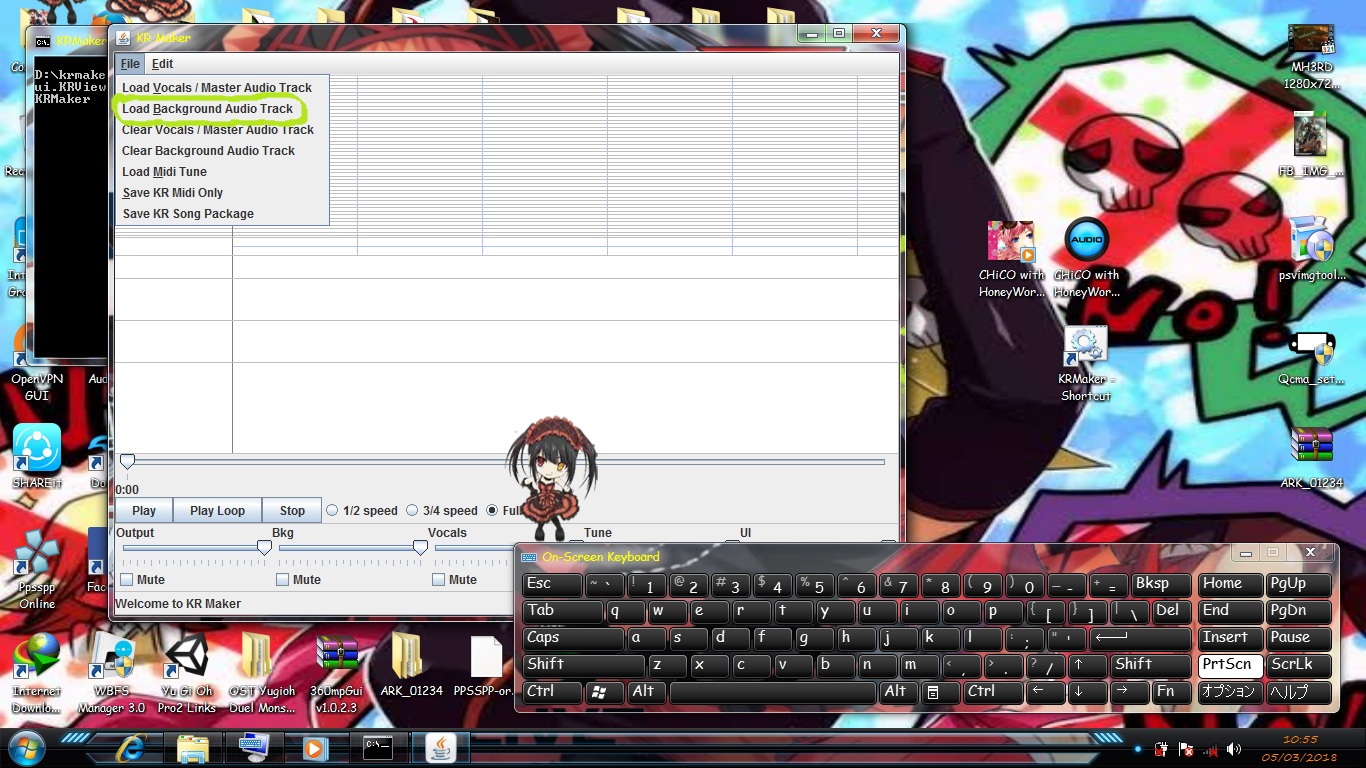
Task: Open the CHiCO with HoneyWorks AUDIO file icon
Action: [1087, 260]
